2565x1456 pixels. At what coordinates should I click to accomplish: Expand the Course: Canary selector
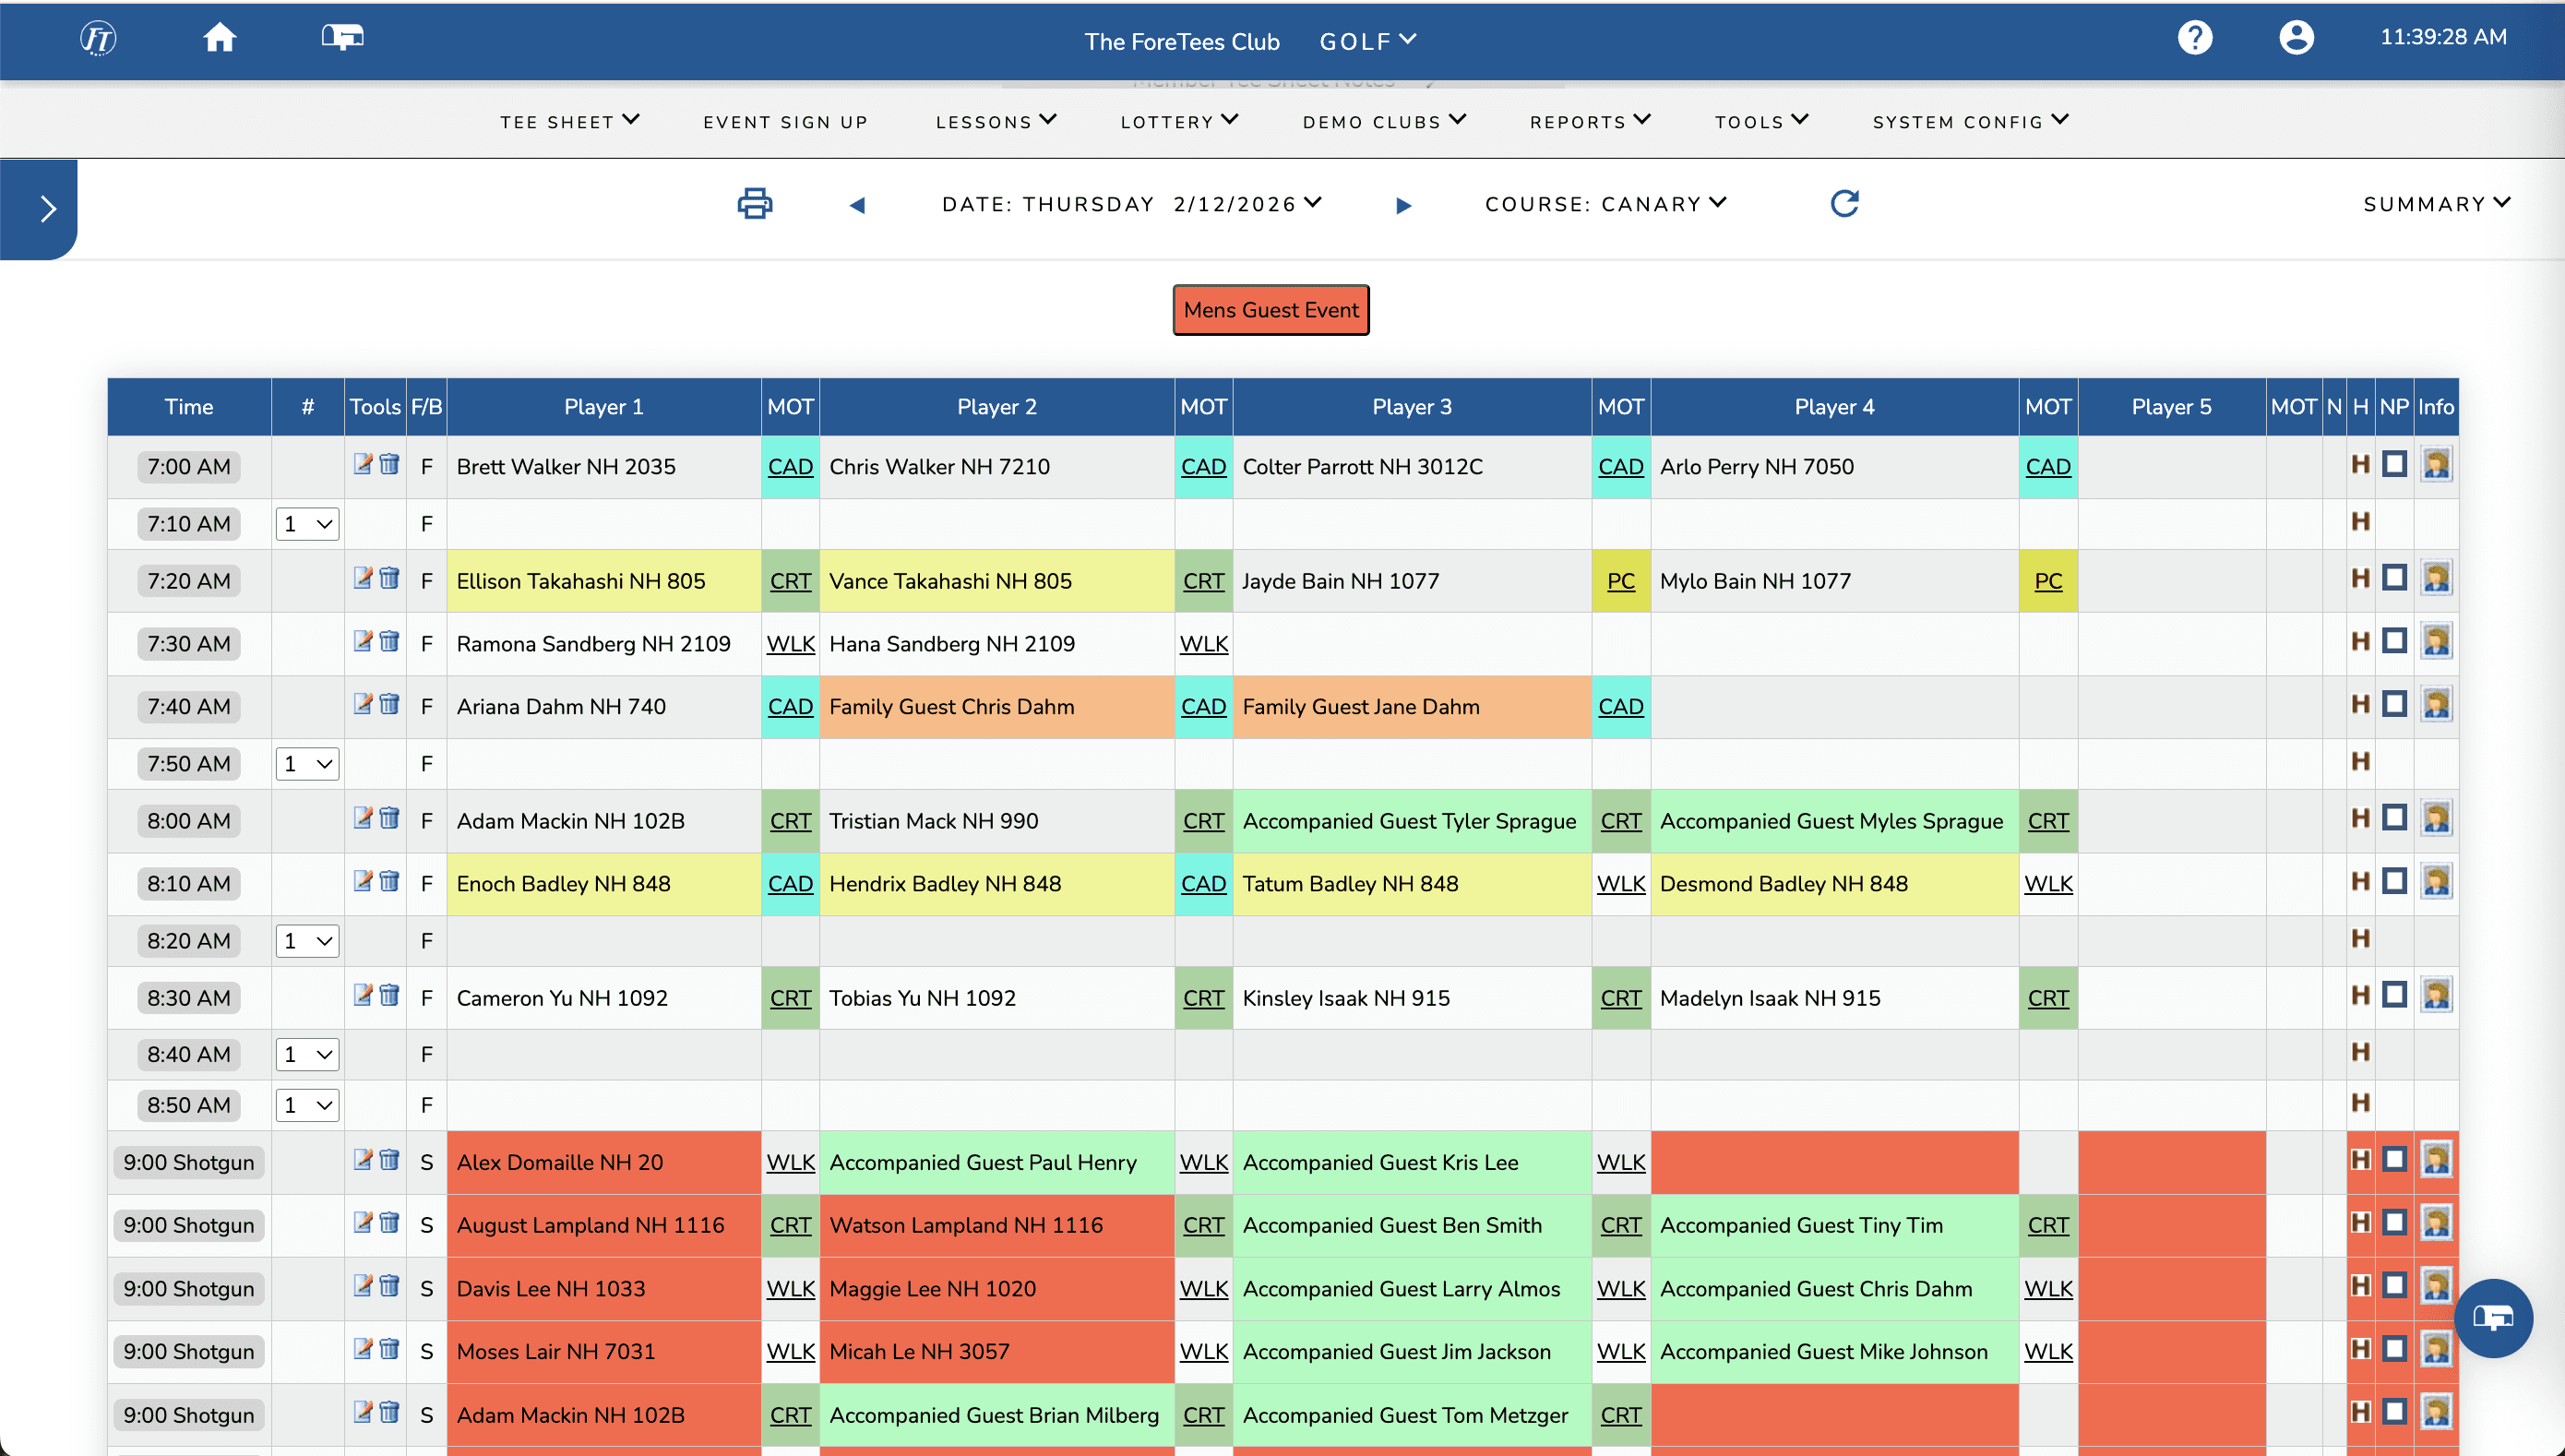1605,204
